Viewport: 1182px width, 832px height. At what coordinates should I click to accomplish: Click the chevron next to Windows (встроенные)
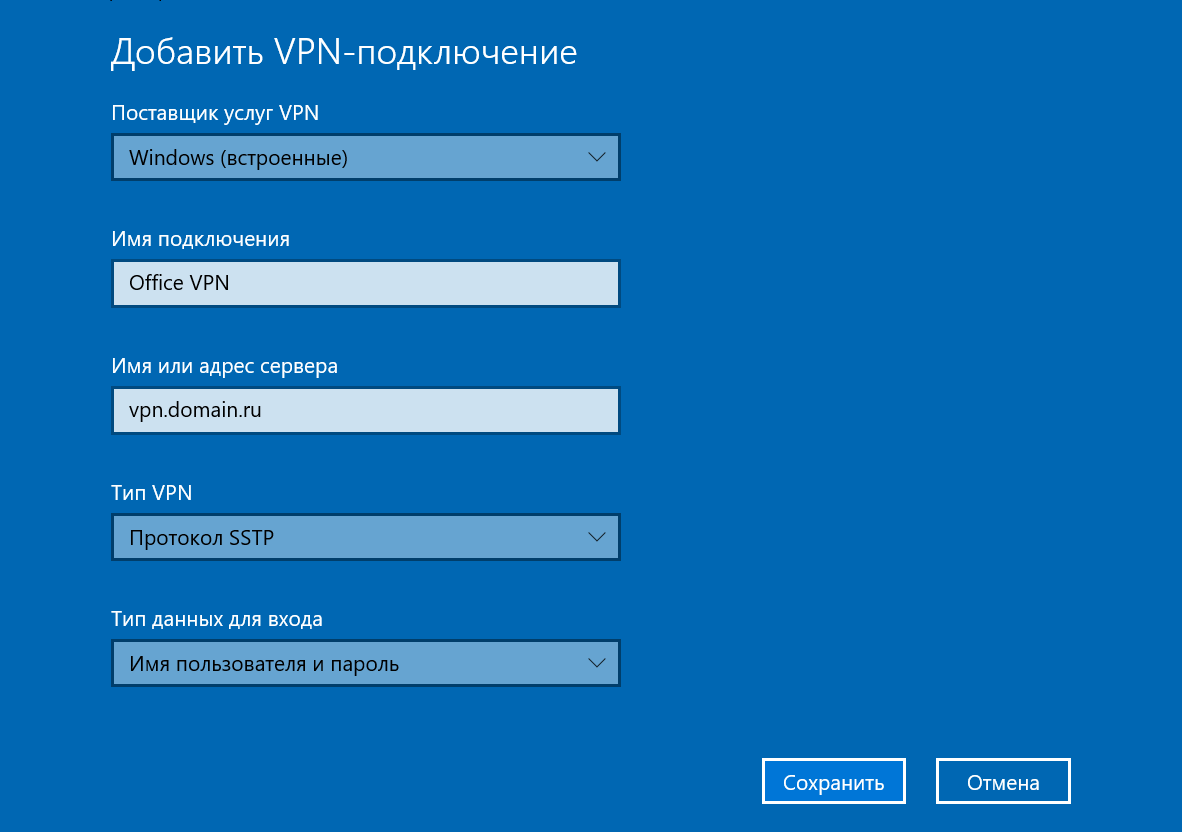pyautogui.click(x=597, y=157)
